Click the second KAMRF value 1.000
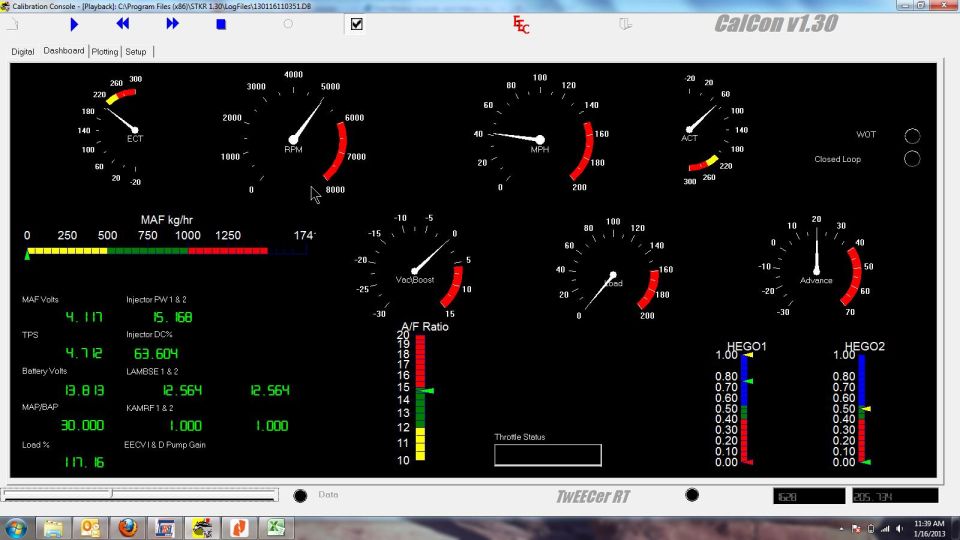 tap(272, 426)
